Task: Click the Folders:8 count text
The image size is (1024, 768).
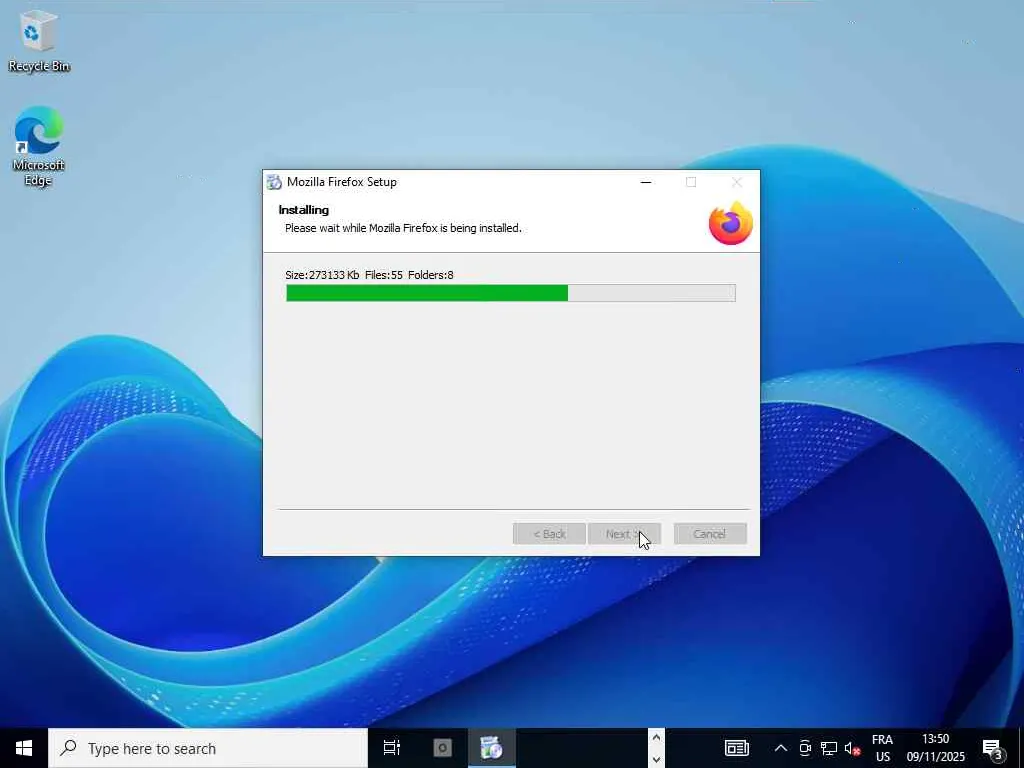Action: coord(430,275)
